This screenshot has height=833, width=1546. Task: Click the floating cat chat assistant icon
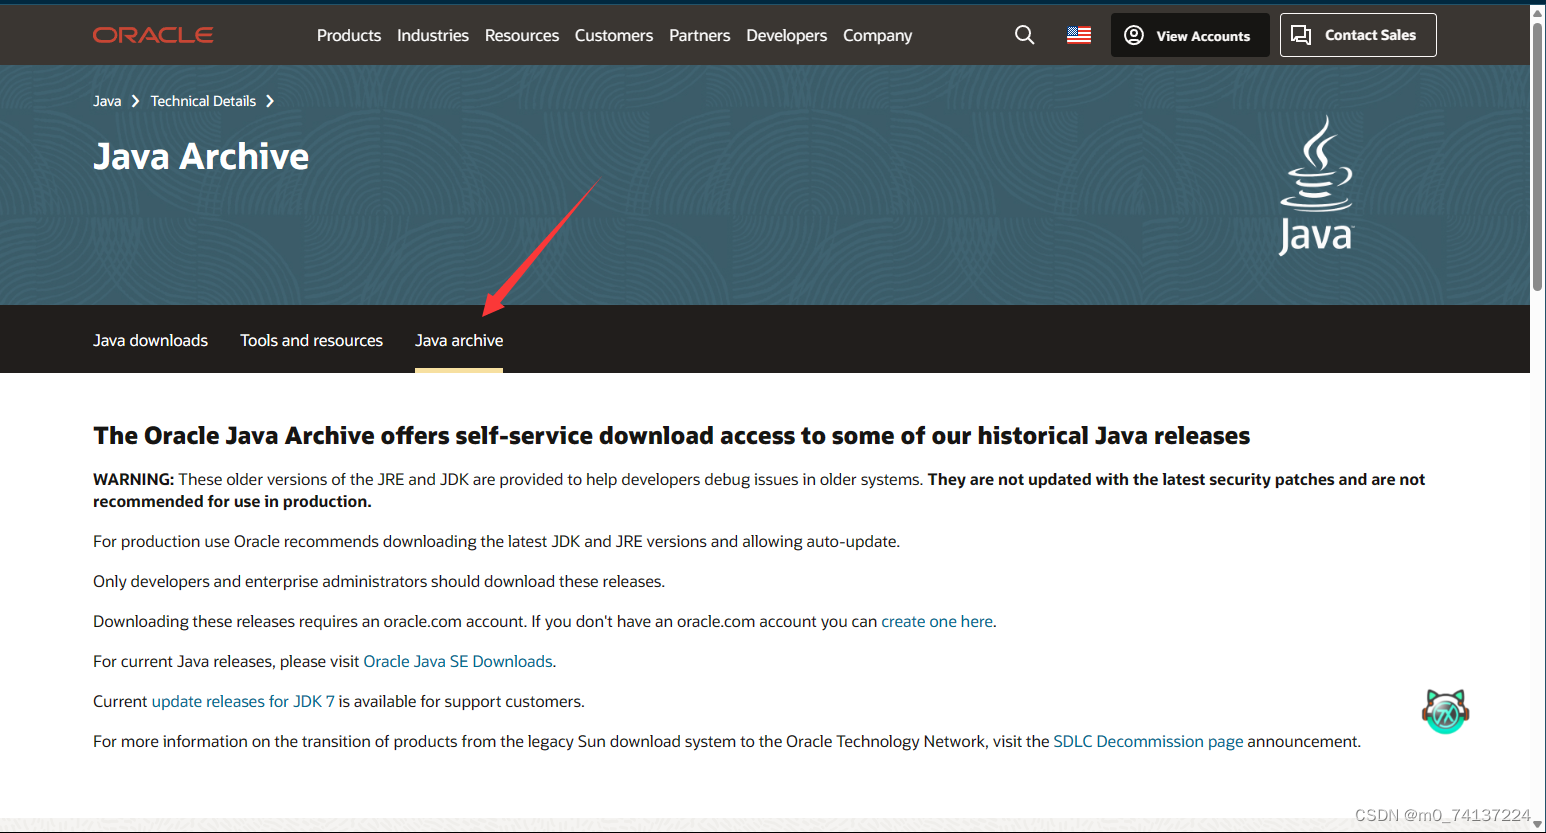pyautogui.click(x=1445, y=711)
